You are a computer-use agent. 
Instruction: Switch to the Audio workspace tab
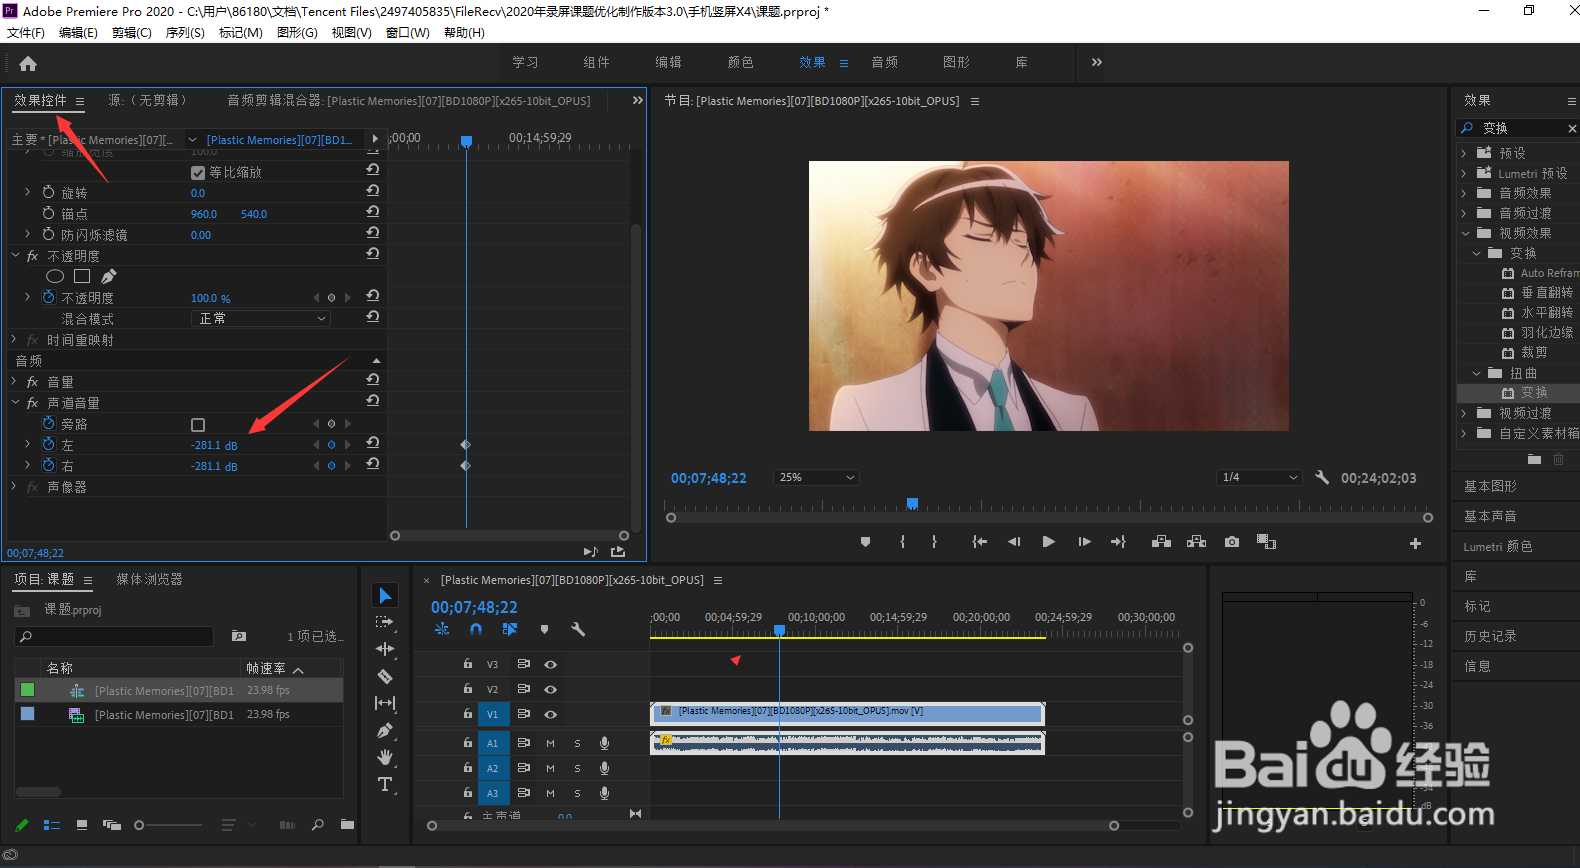884,62
